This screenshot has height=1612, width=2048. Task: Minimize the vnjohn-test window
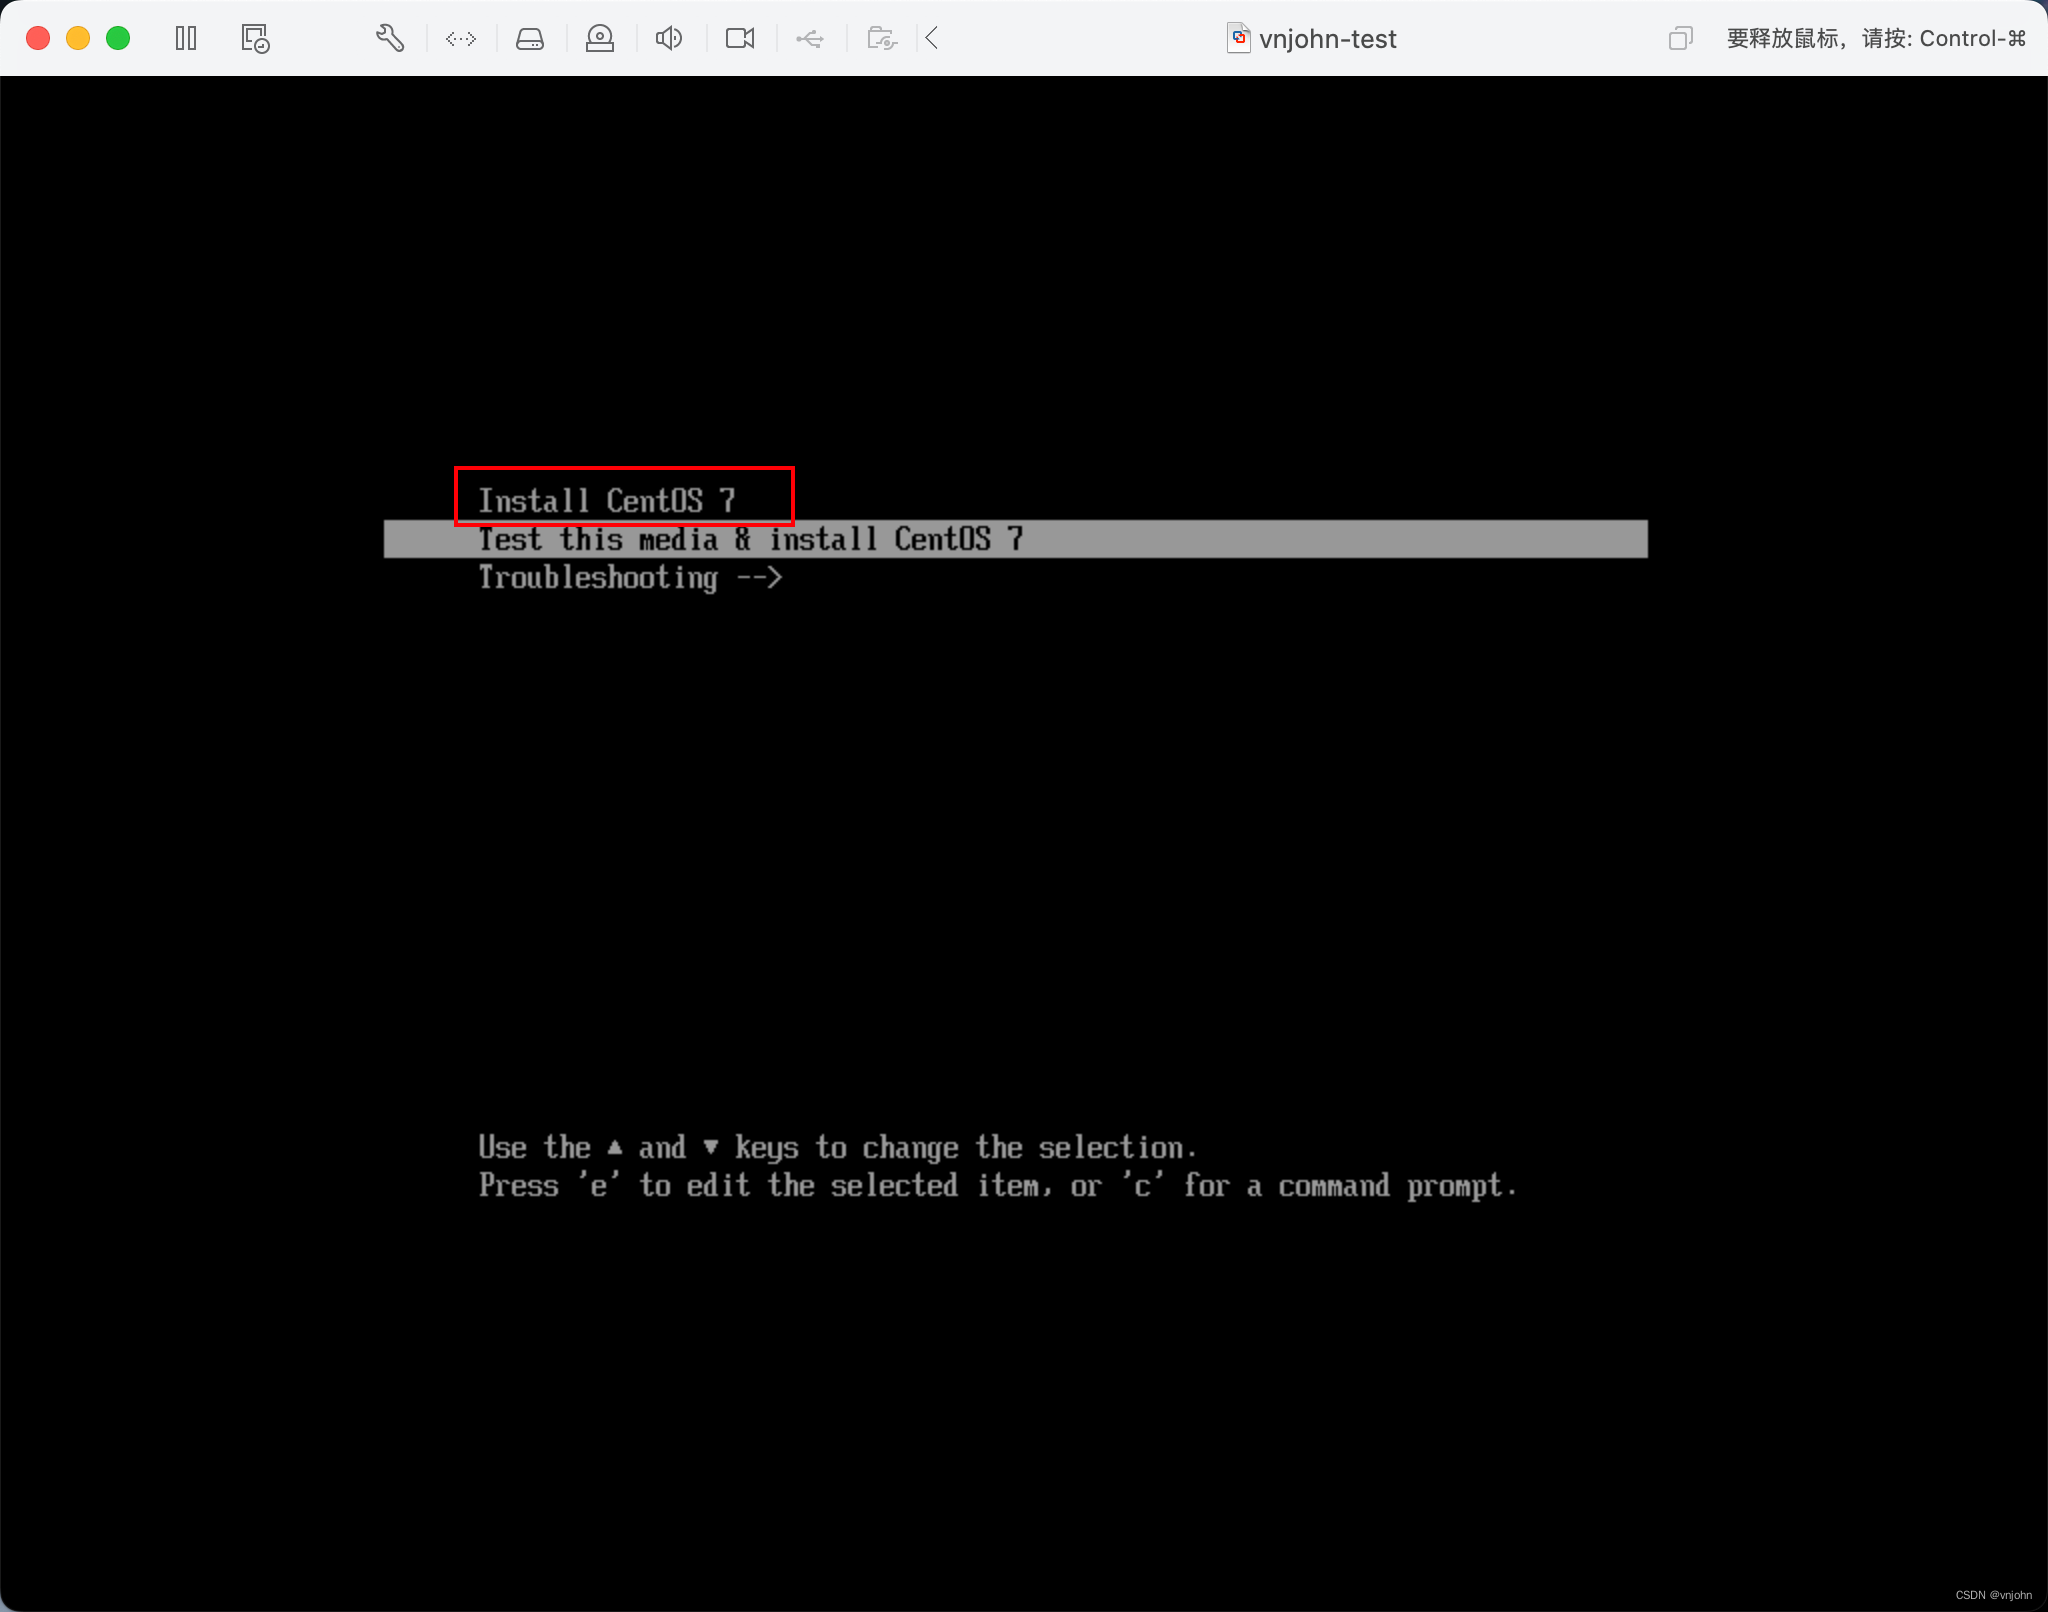(x=78, y=39)
